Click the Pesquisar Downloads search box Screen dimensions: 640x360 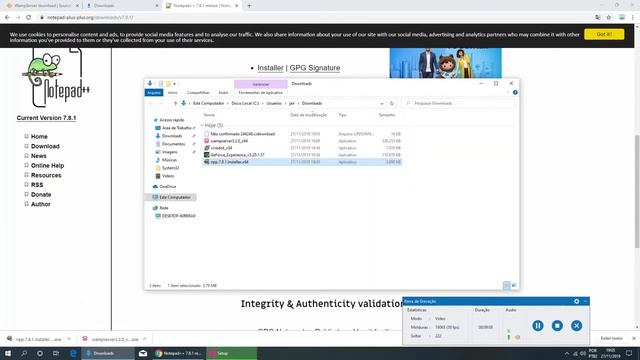[458, 103]
